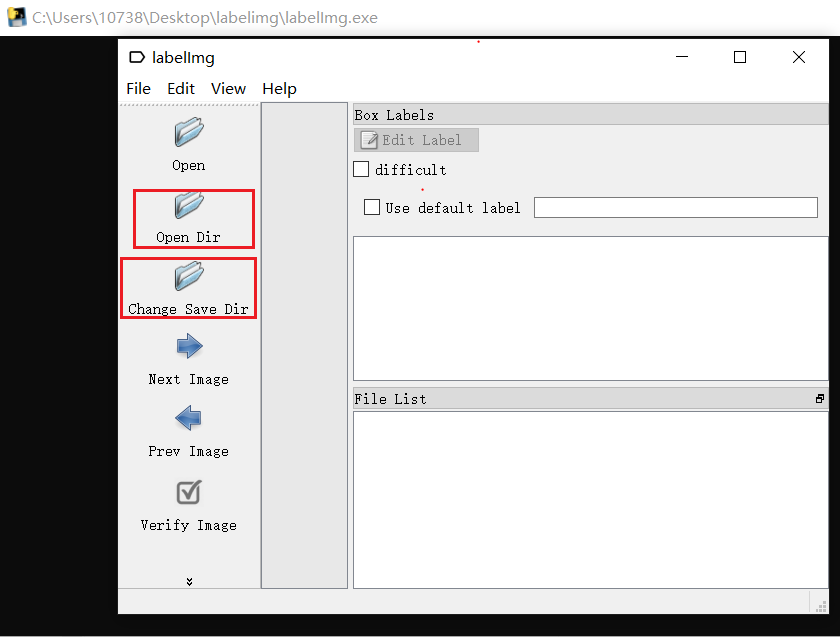Click inside the File List area
This screenshot has width=840, height=637.
590,499
